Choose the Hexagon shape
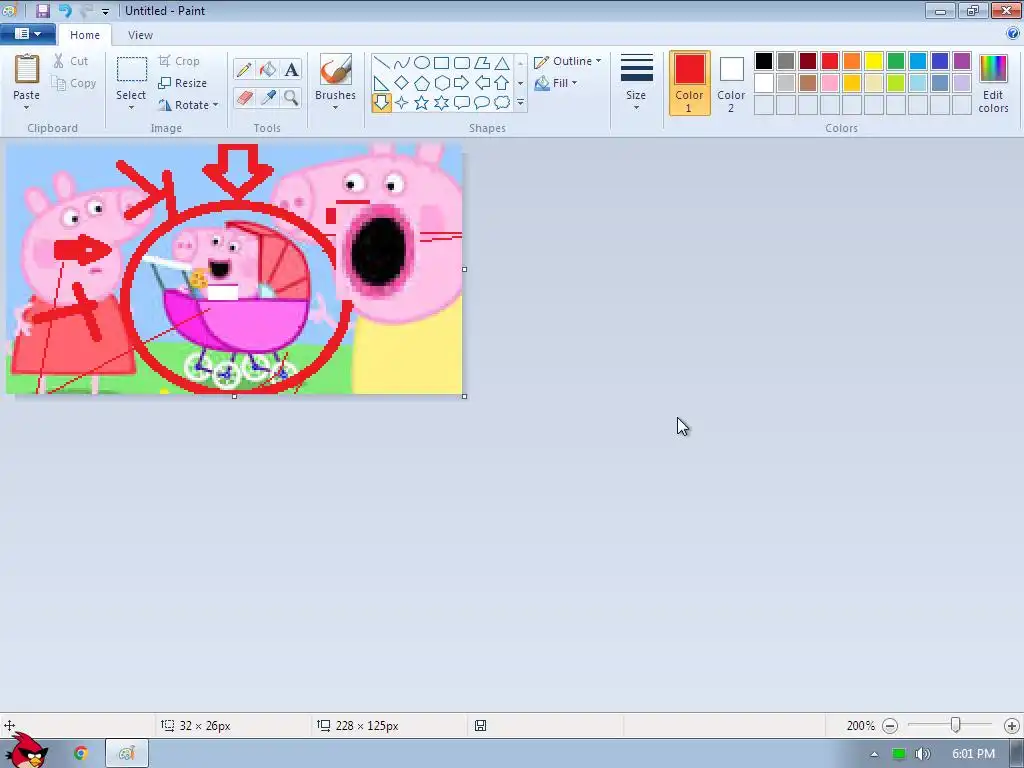 tap(441, 83)
